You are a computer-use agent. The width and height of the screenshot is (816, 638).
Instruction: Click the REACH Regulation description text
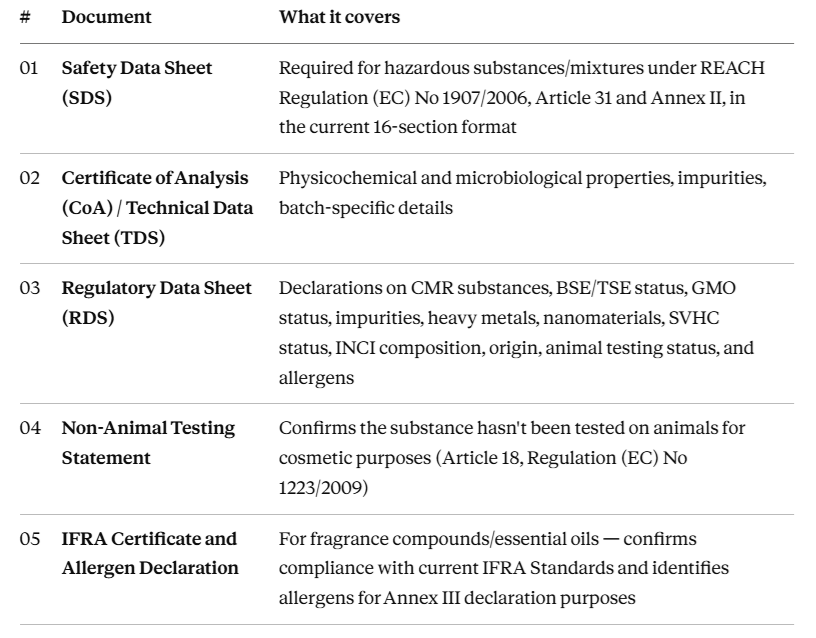click(522, 97)
